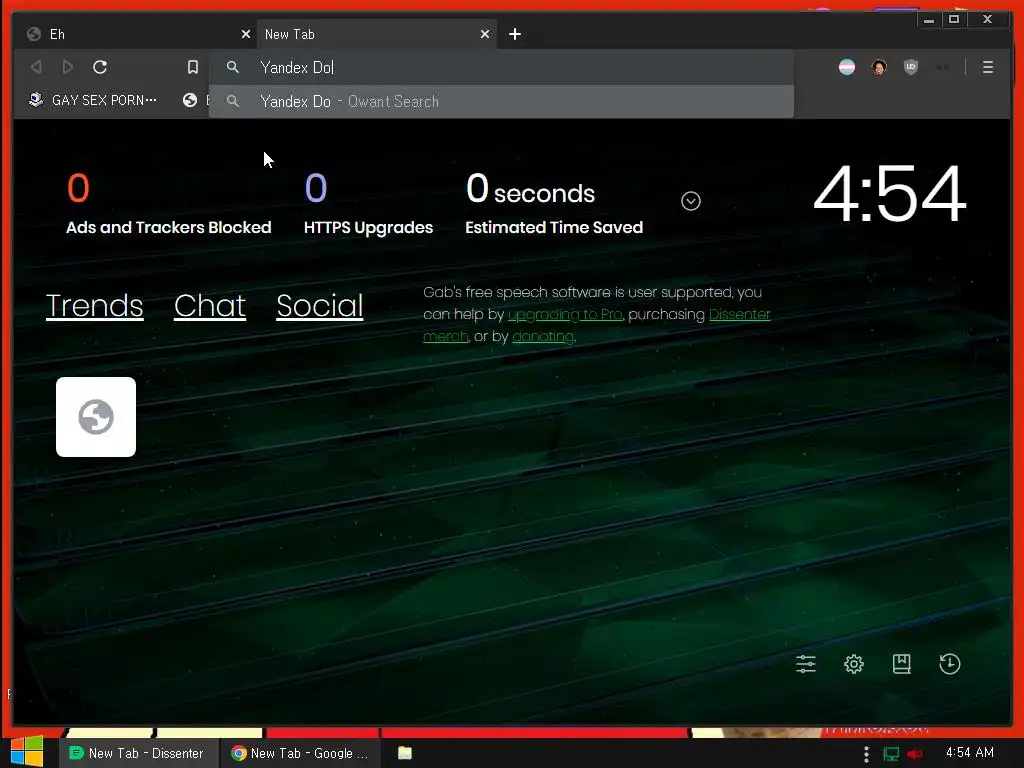Viewport: 1024px width, 768px height.
Task: Go back to previous page
Action: coord(37,67)
